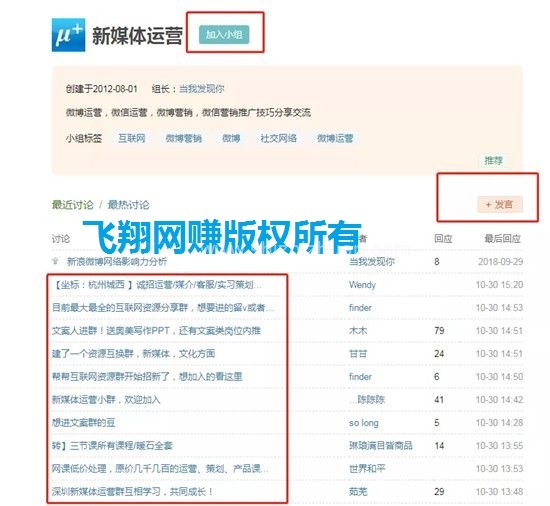This screenshot has width=550, height=506.
Task: Open author 茹芜 profile
Action: [358, 492]
